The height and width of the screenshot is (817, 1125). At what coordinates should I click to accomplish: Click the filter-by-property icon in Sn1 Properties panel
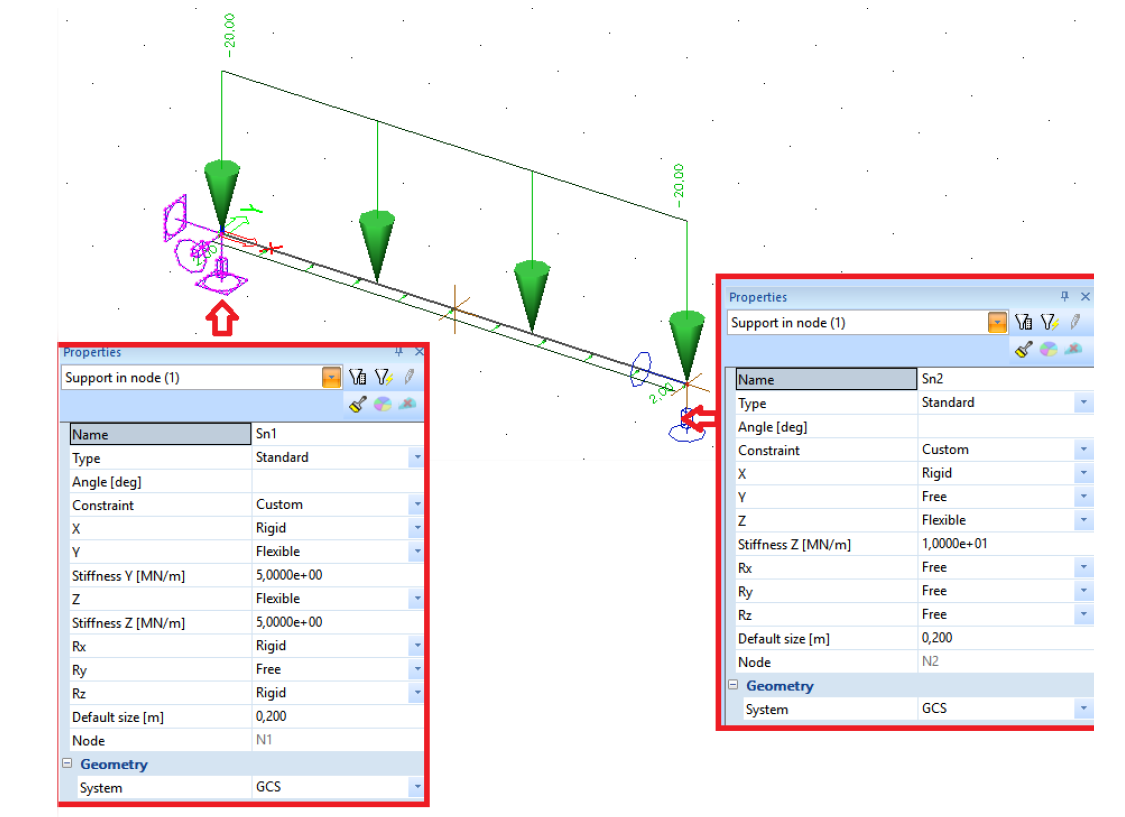358,377
